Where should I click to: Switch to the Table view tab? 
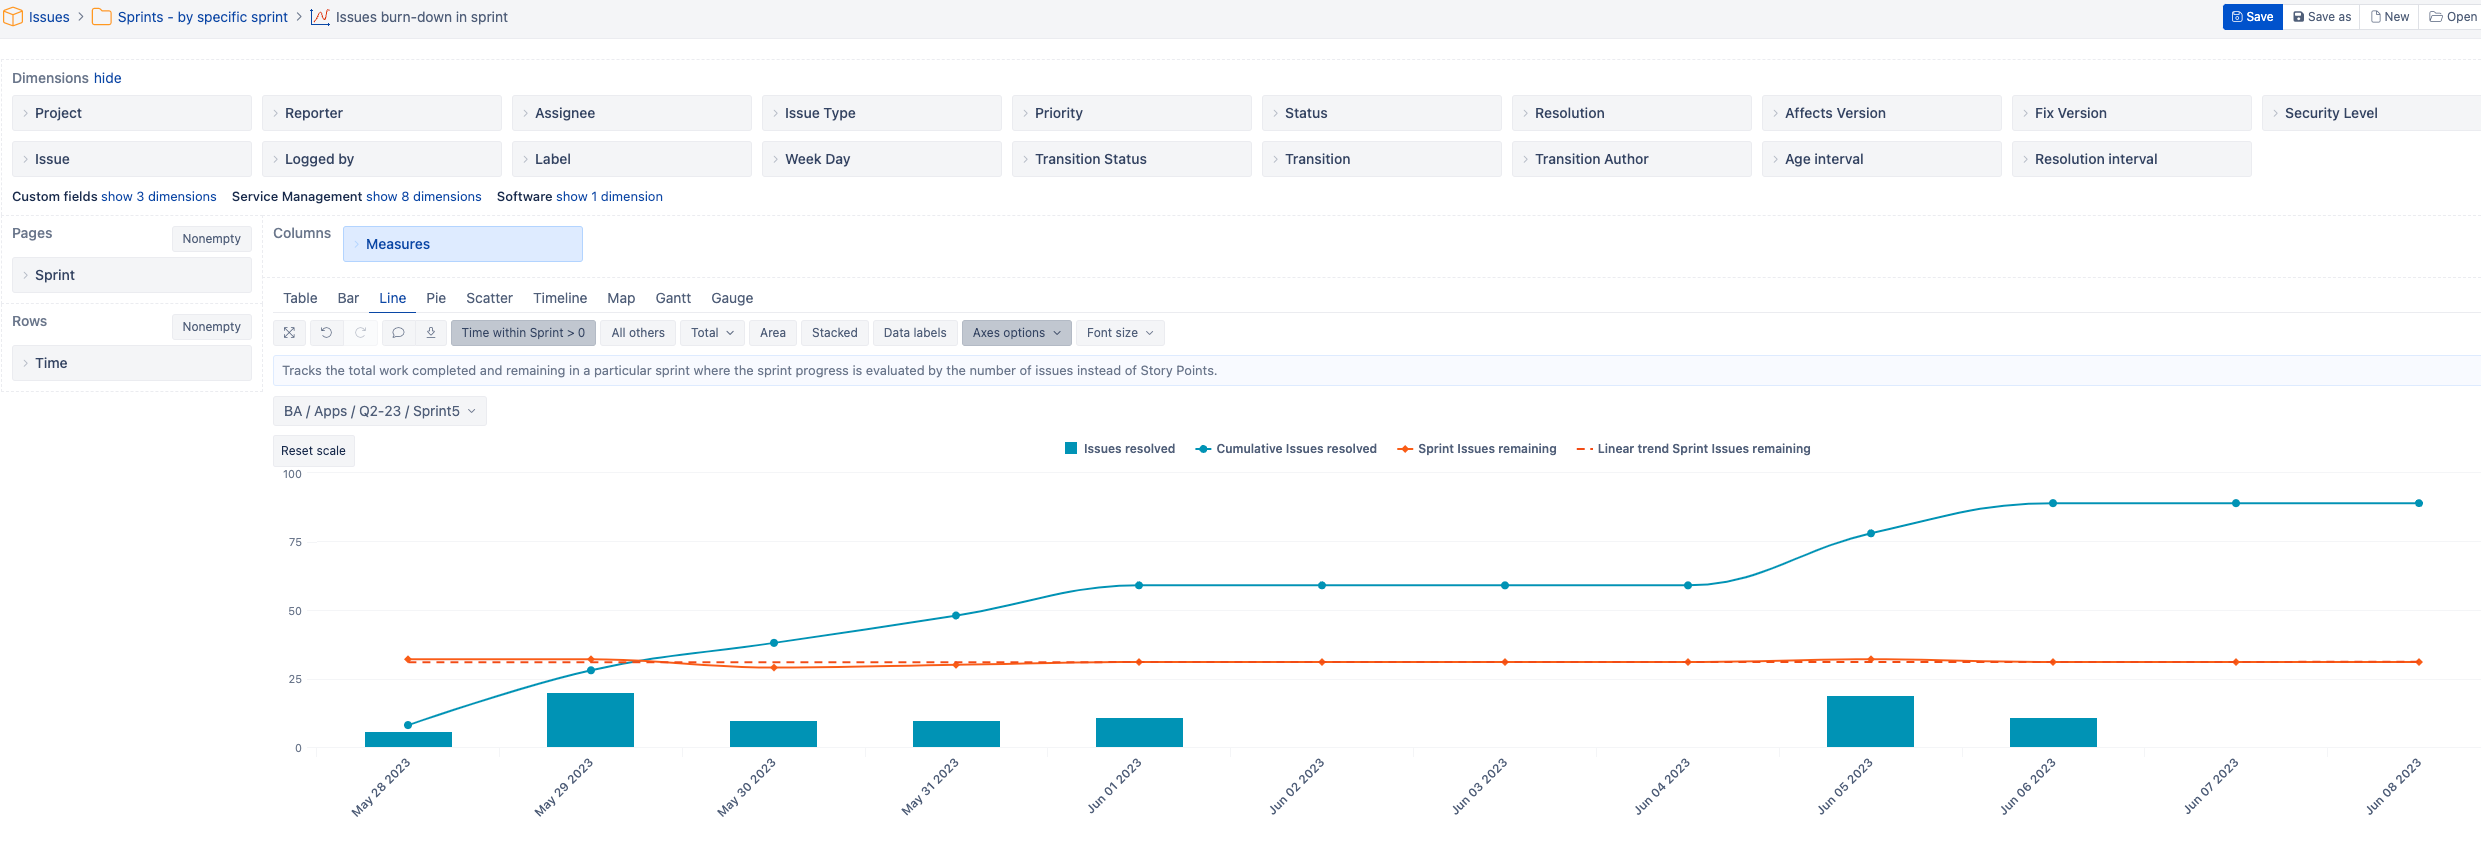tap(300, 298)
